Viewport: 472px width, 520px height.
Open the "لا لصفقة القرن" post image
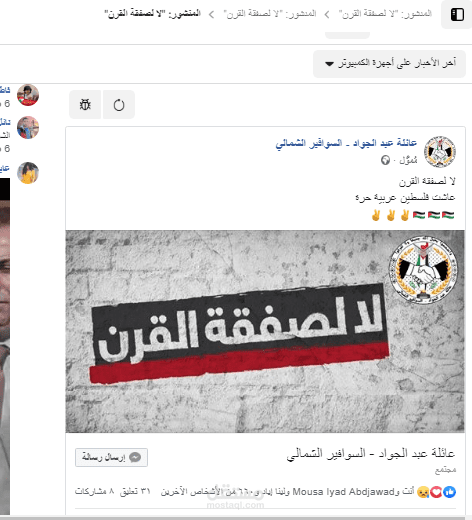click(x=265, y=331)
